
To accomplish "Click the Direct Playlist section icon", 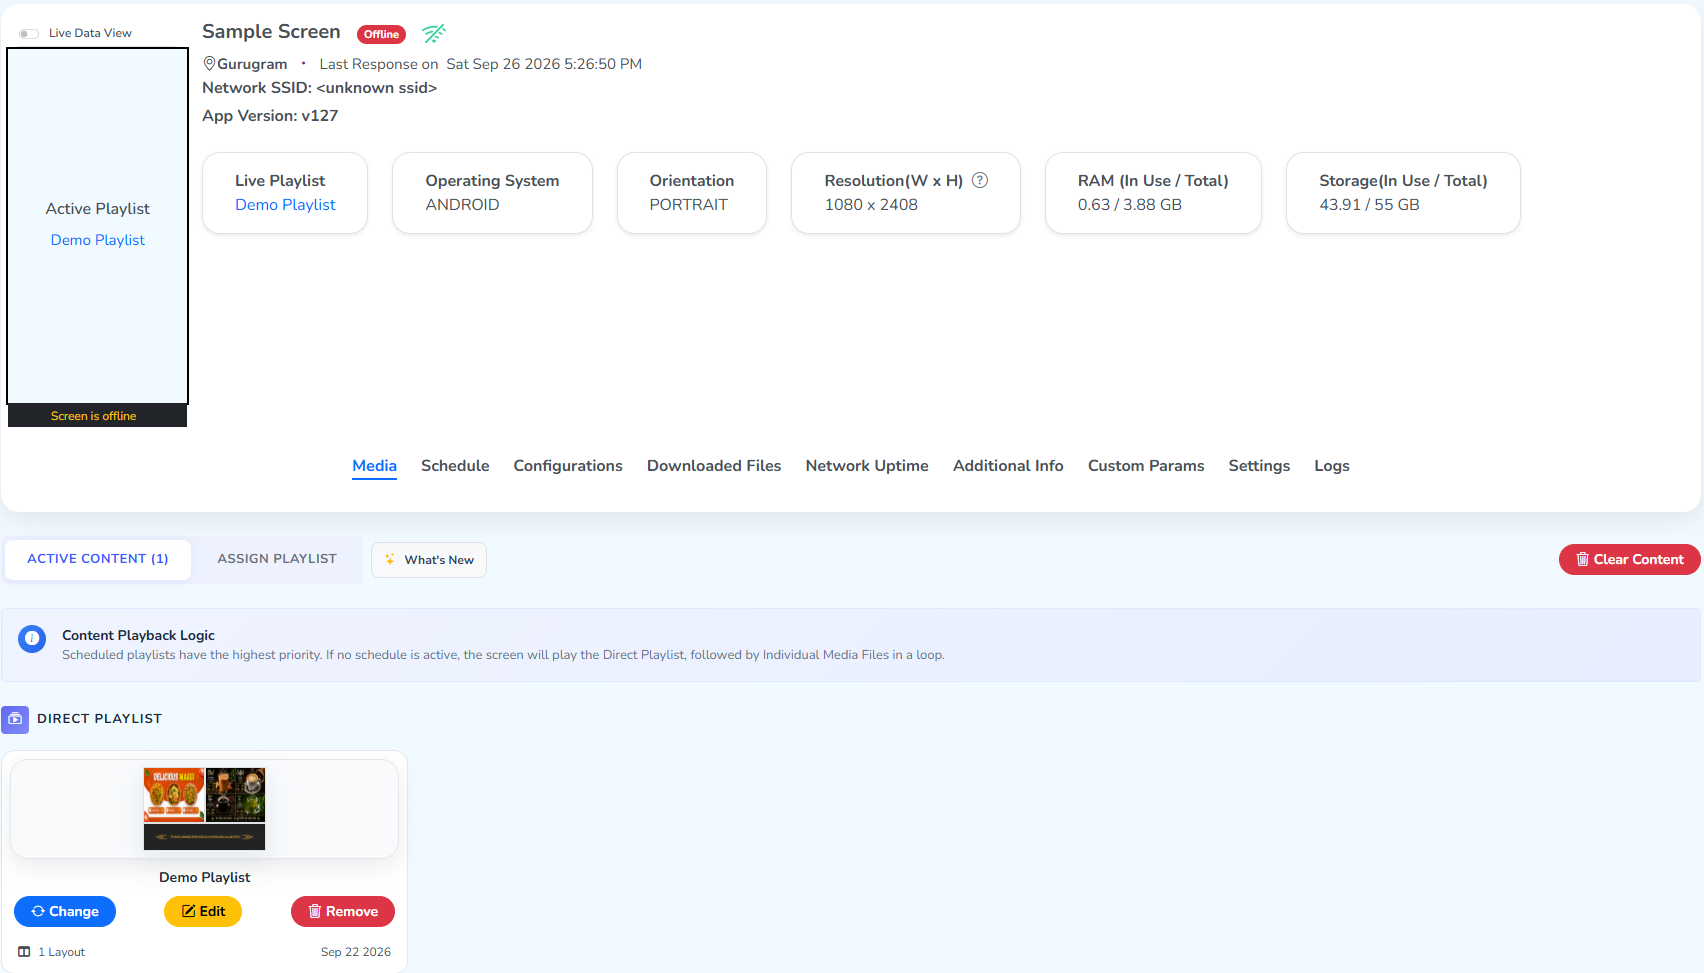I will coord(15,719).
